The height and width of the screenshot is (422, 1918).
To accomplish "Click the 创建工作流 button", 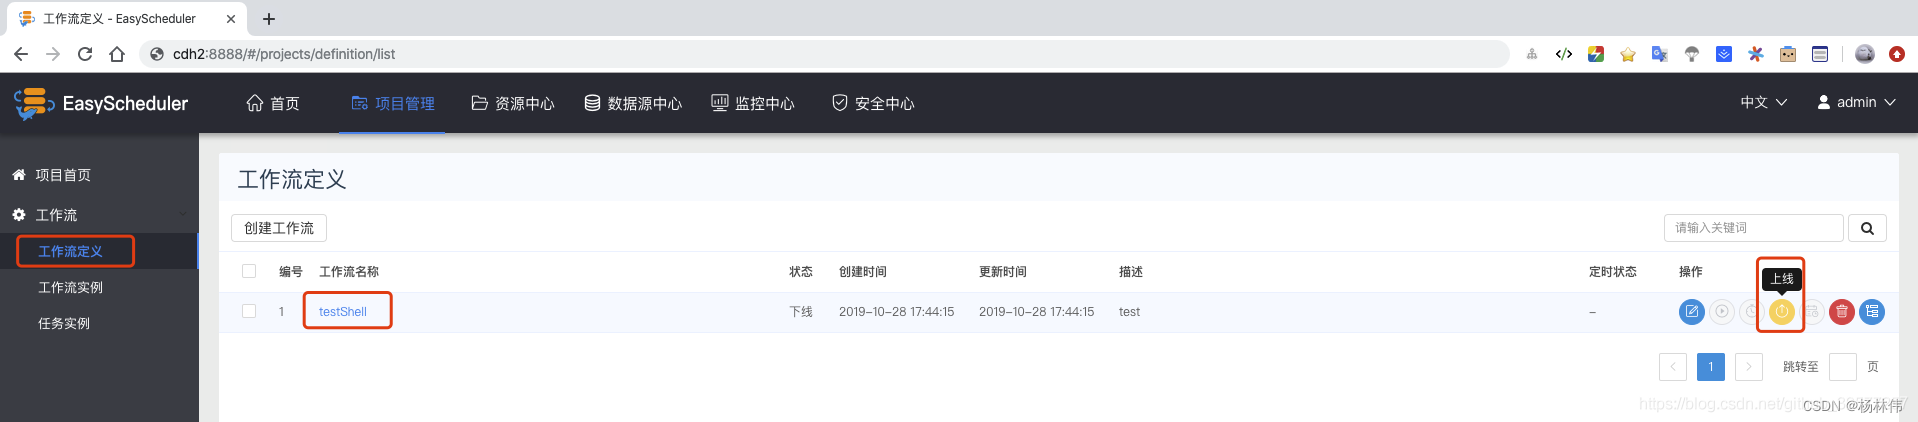I will pyautogui.click(x=279, y=228).
